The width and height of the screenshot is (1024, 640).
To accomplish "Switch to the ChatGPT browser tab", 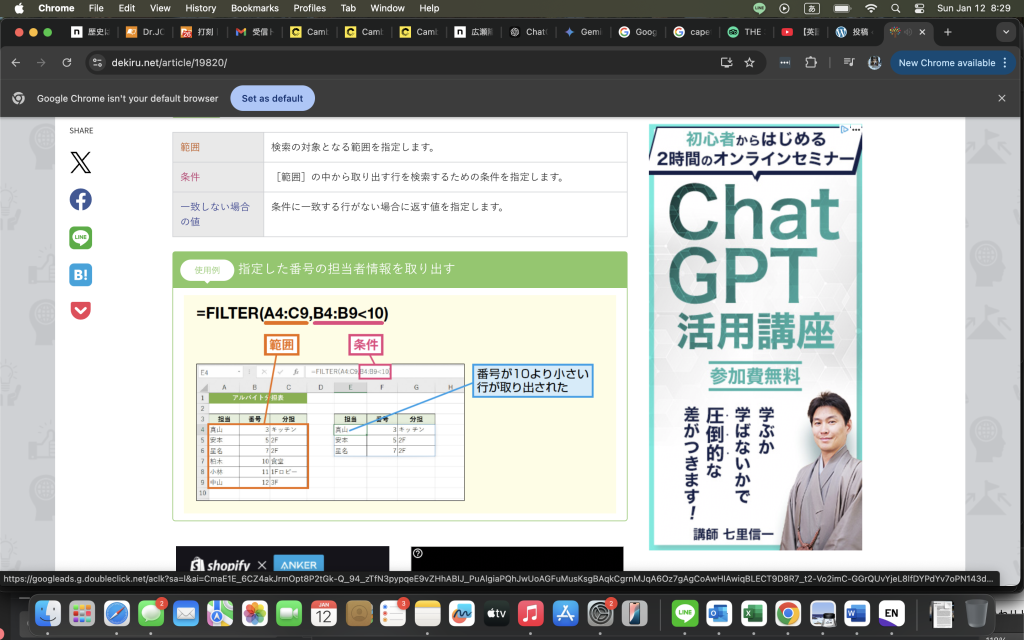I will pos(530,32).
